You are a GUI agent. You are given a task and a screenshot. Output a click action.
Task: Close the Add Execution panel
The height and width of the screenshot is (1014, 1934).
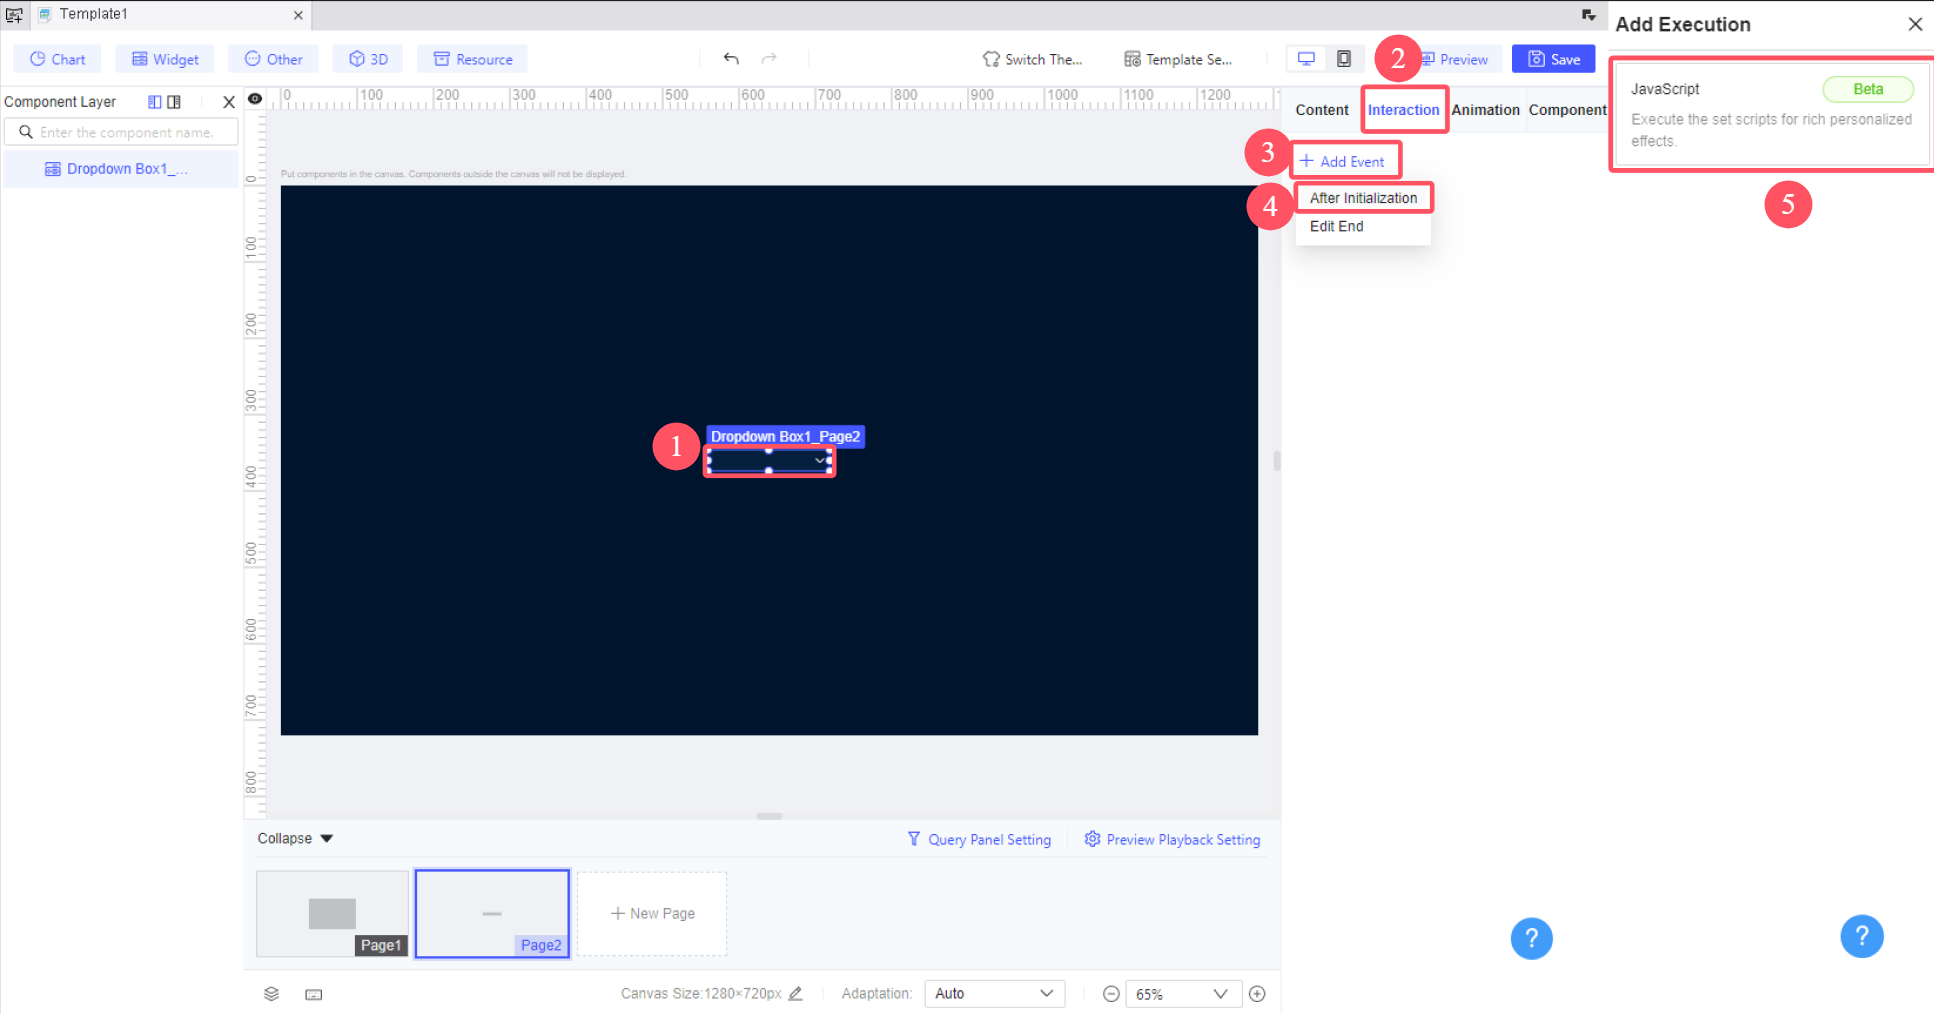[1915, 24]
